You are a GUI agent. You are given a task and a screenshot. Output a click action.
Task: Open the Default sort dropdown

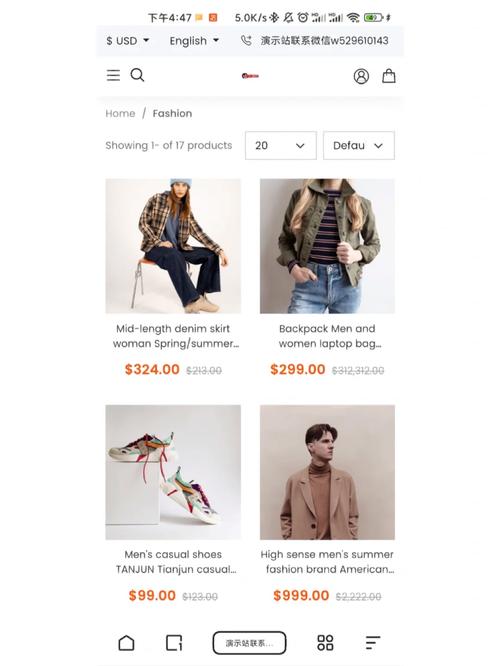pyautogui.click(x=359, y=146)
